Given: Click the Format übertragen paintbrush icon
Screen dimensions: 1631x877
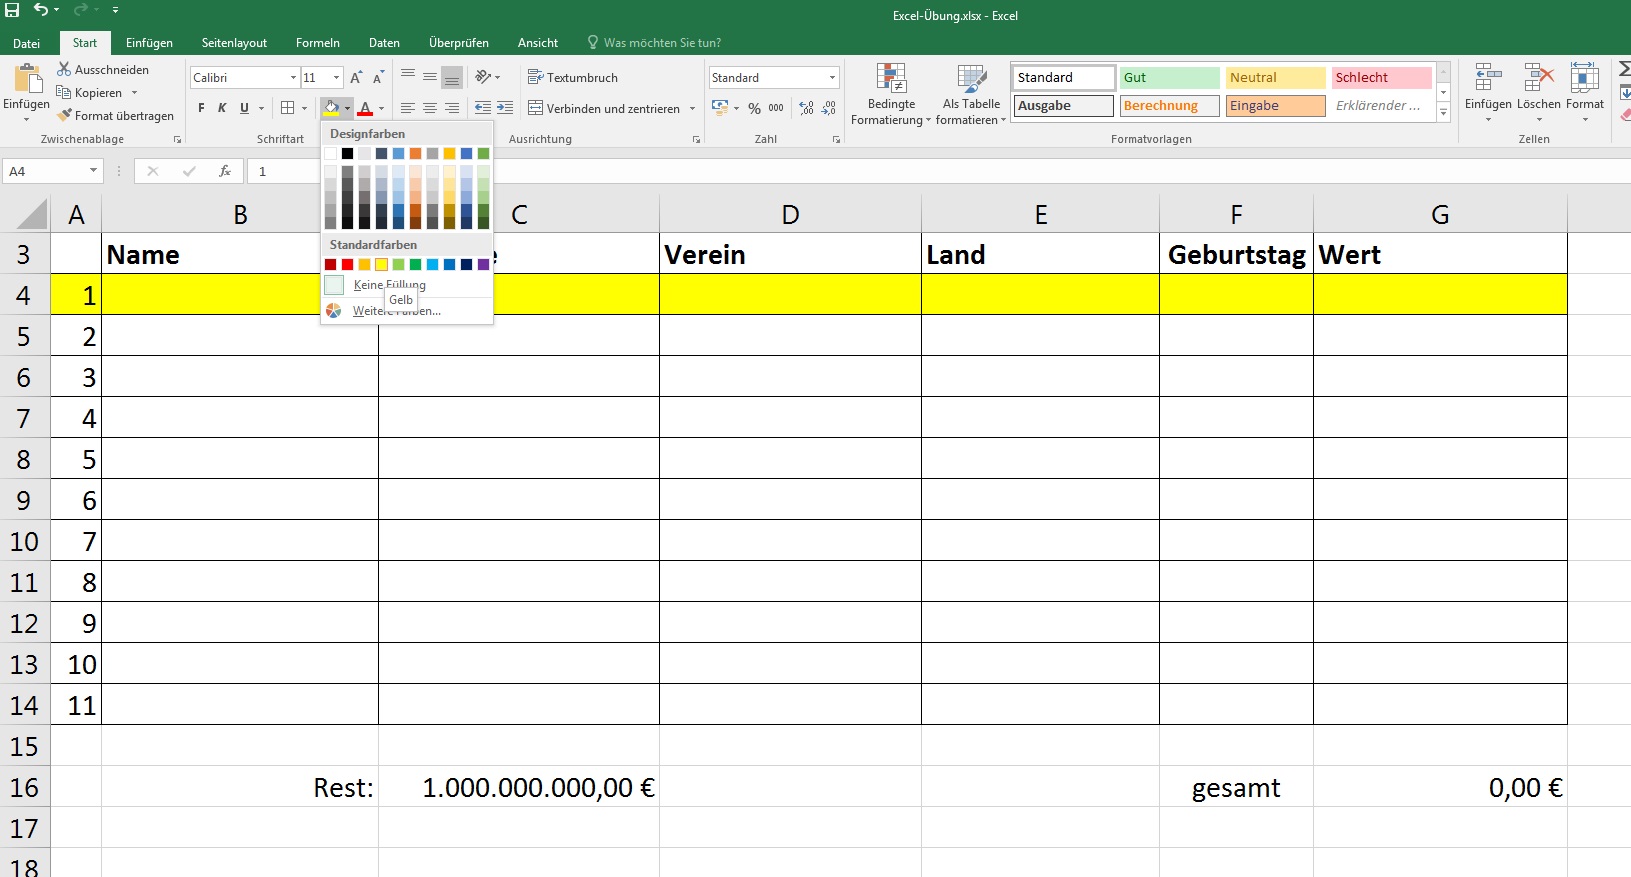Looking at the screenshot, I should tap(64, 116).
